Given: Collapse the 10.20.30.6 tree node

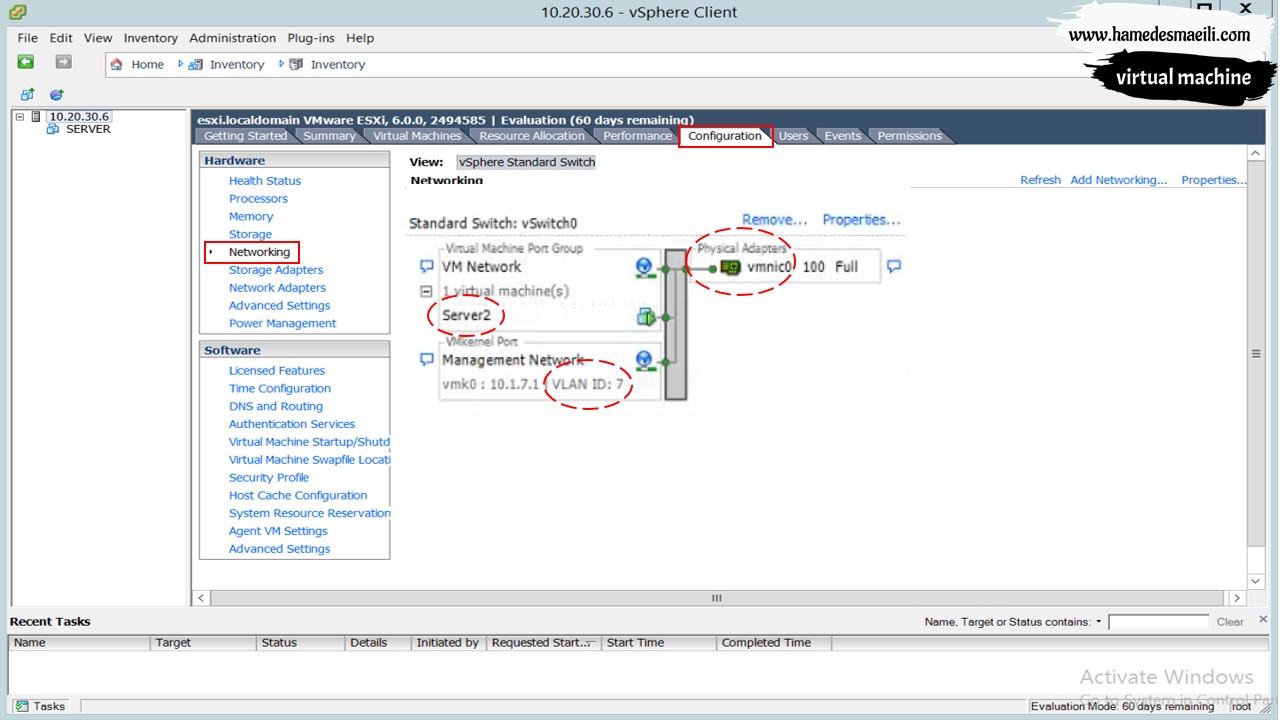Looking at the screenshot, I should coord(19,117).
